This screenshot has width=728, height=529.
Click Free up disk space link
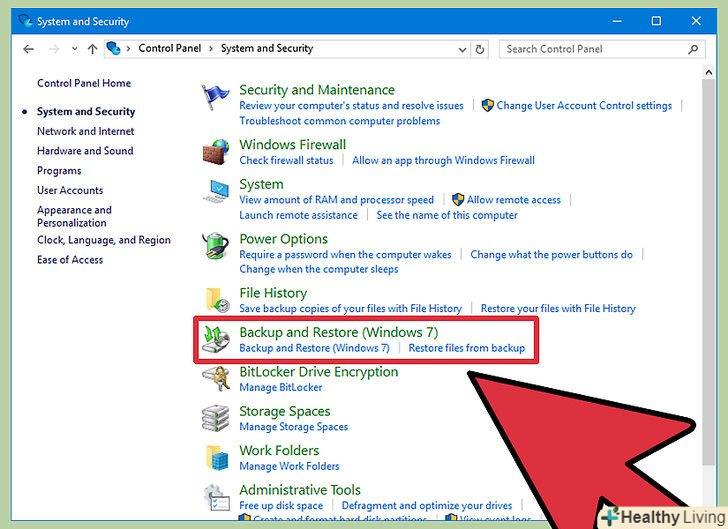[281, 505]
